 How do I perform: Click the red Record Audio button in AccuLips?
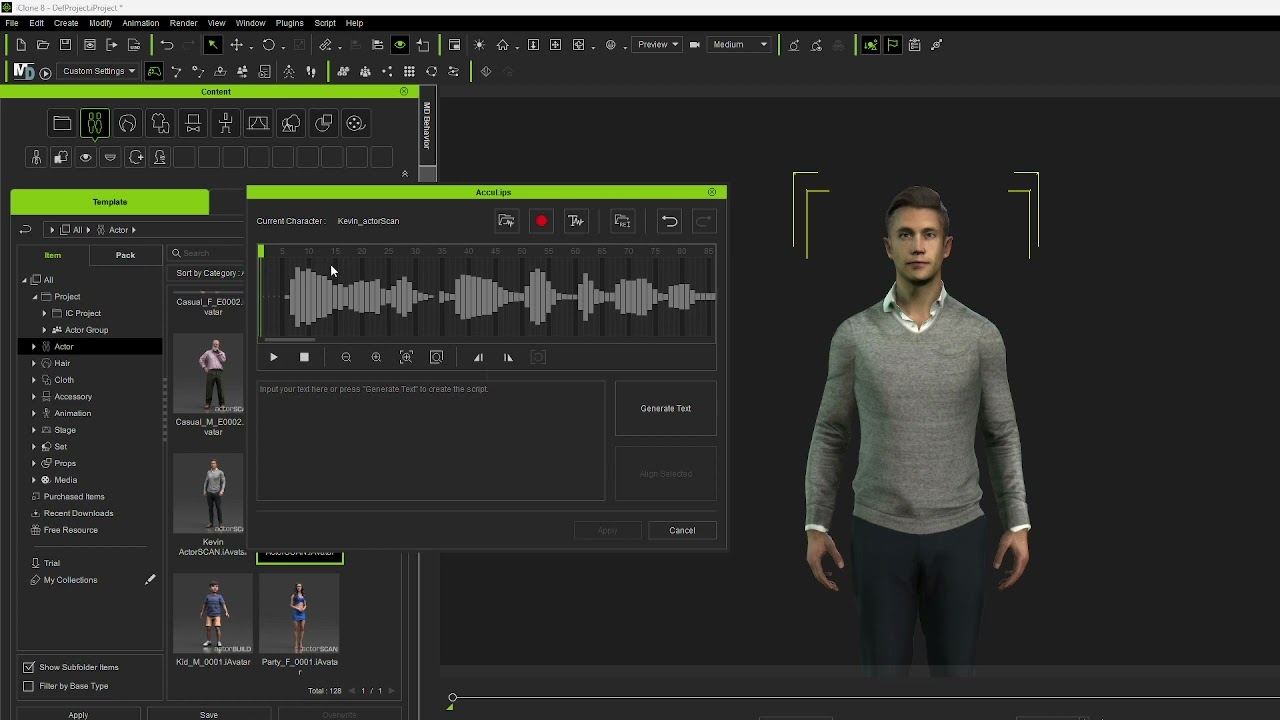(541, 221)
